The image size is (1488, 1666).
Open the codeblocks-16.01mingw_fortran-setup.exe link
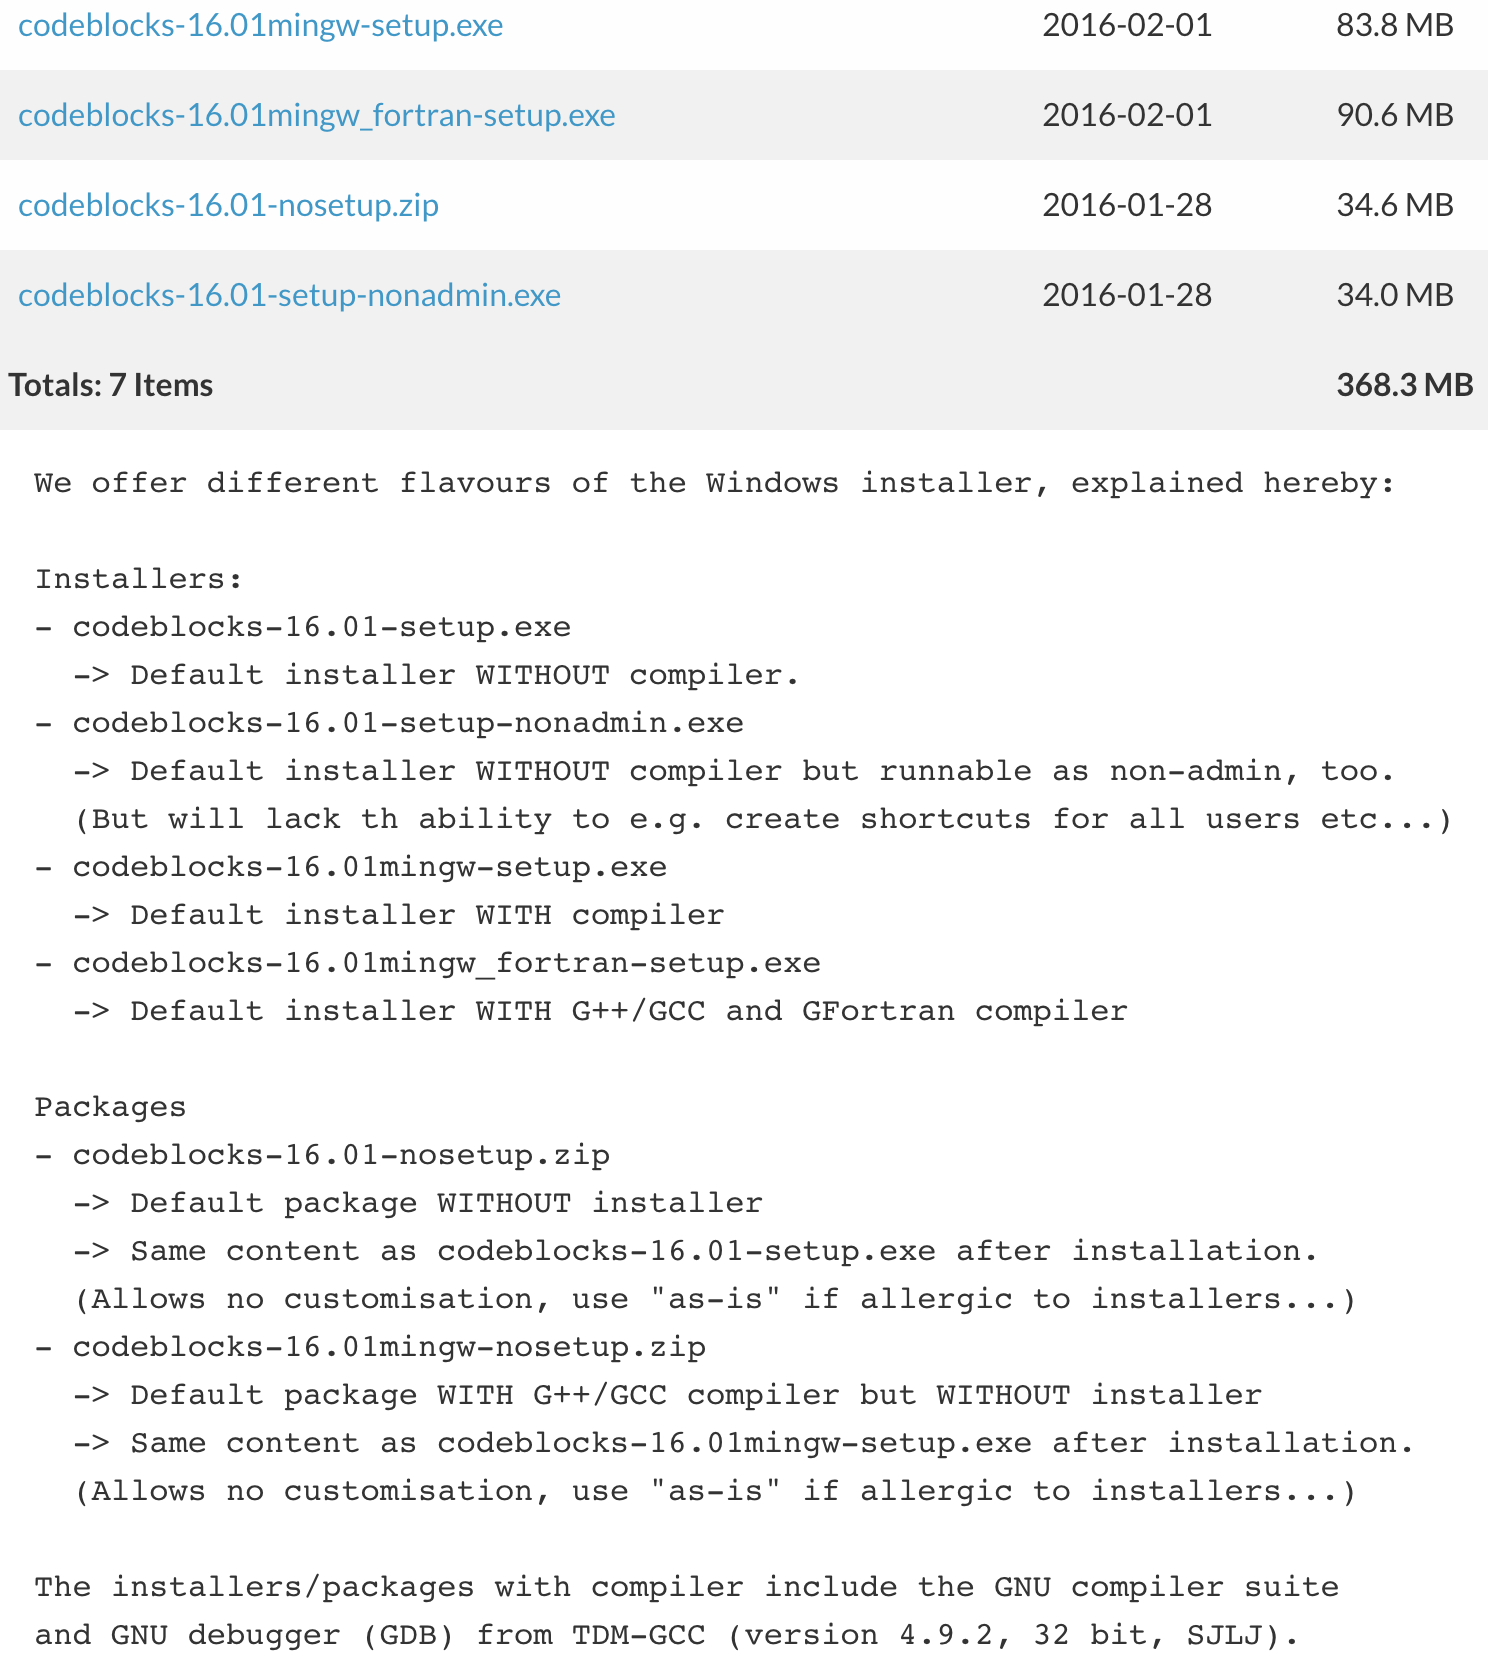[315, 116]
